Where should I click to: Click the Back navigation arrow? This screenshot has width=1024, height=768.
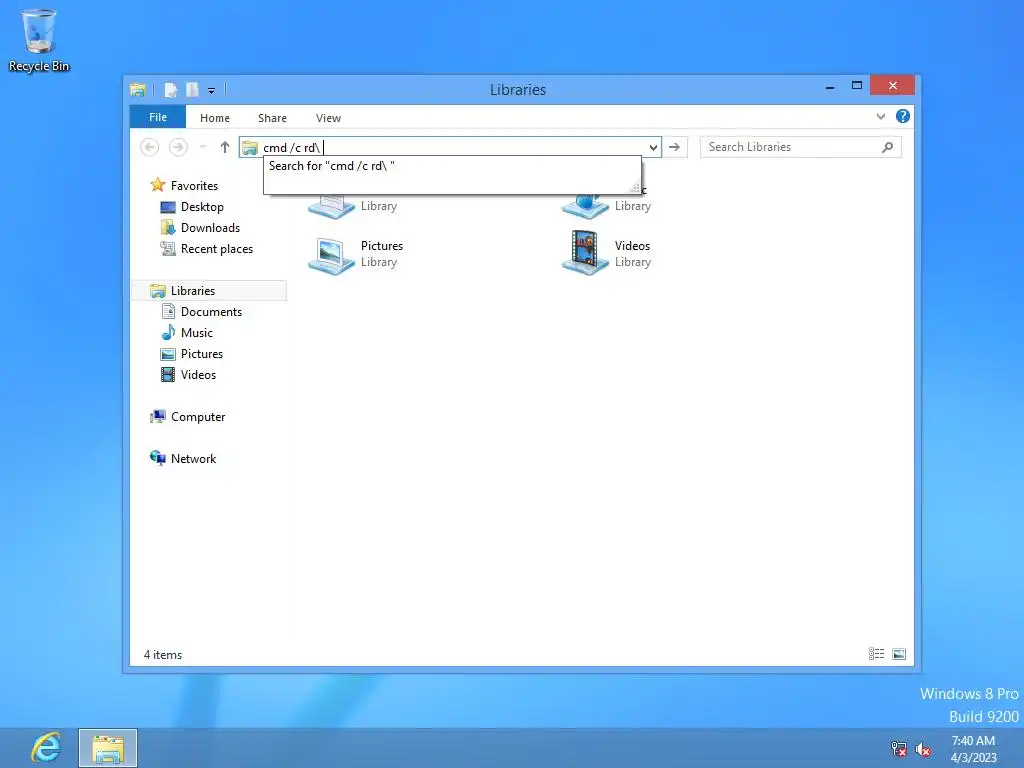point(150,147)
